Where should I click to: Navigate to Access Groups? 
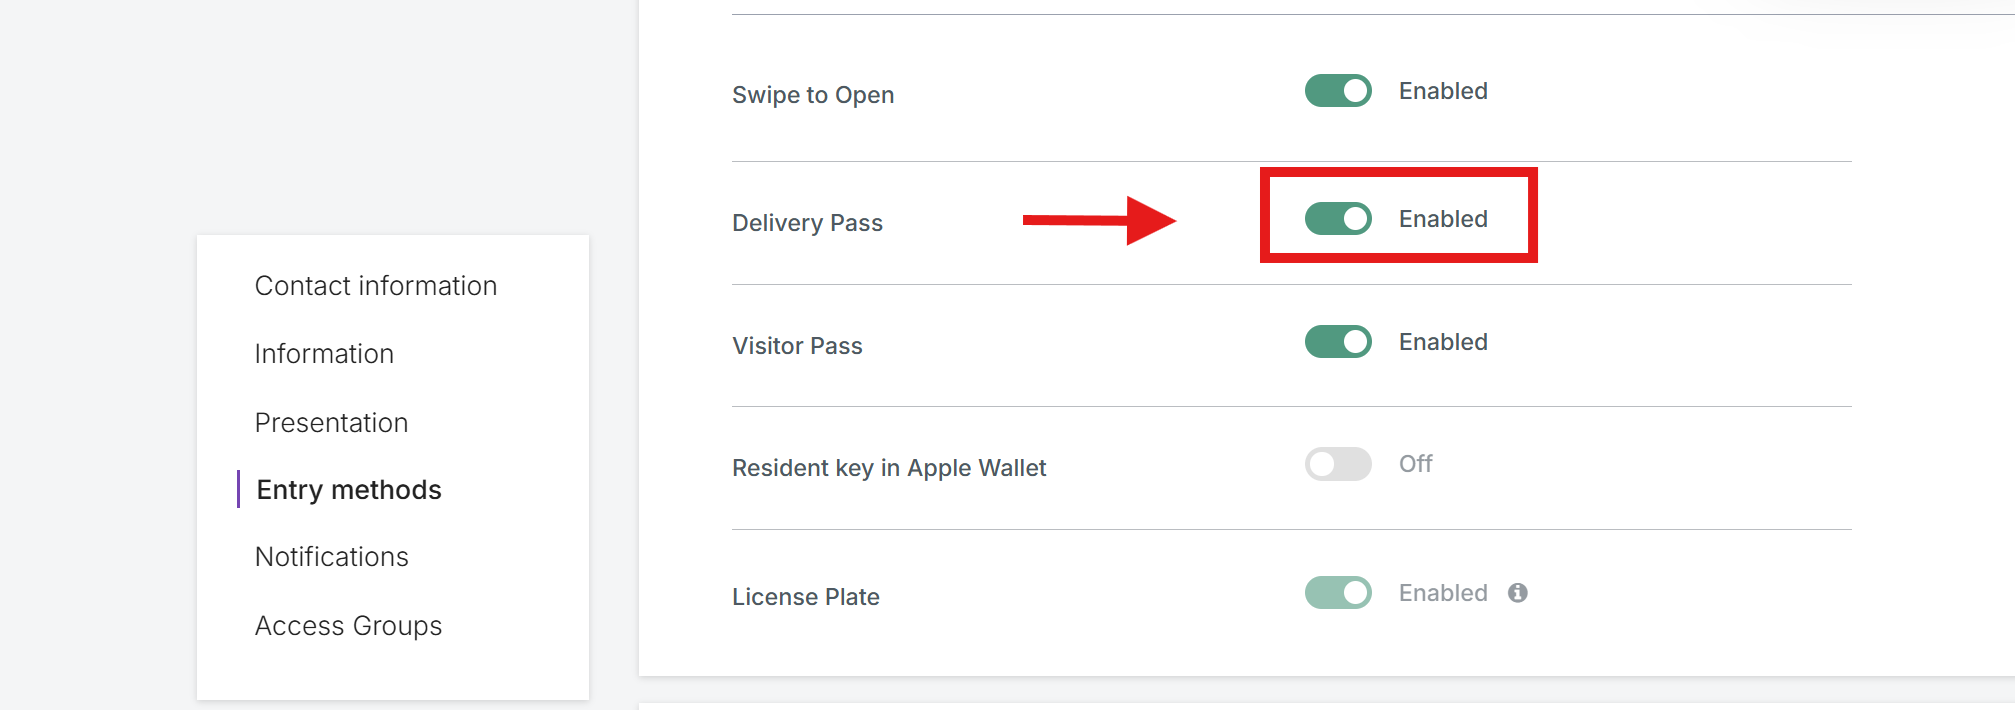click(x=348, y=626)
